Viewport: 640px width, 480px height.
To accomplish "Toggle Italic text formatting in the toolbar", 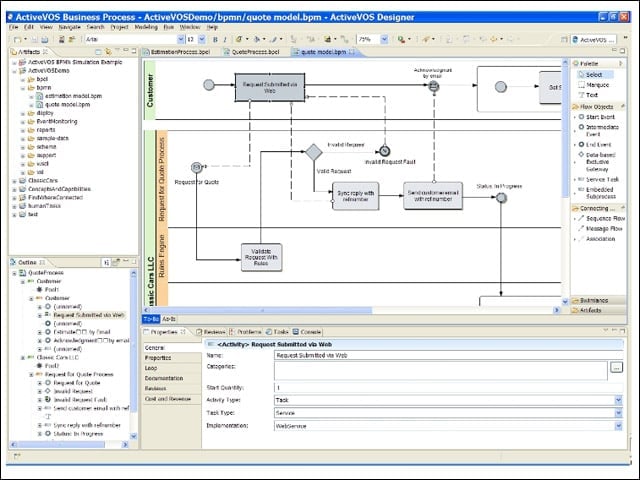I will pyautogui.click(x=225, y=40).
